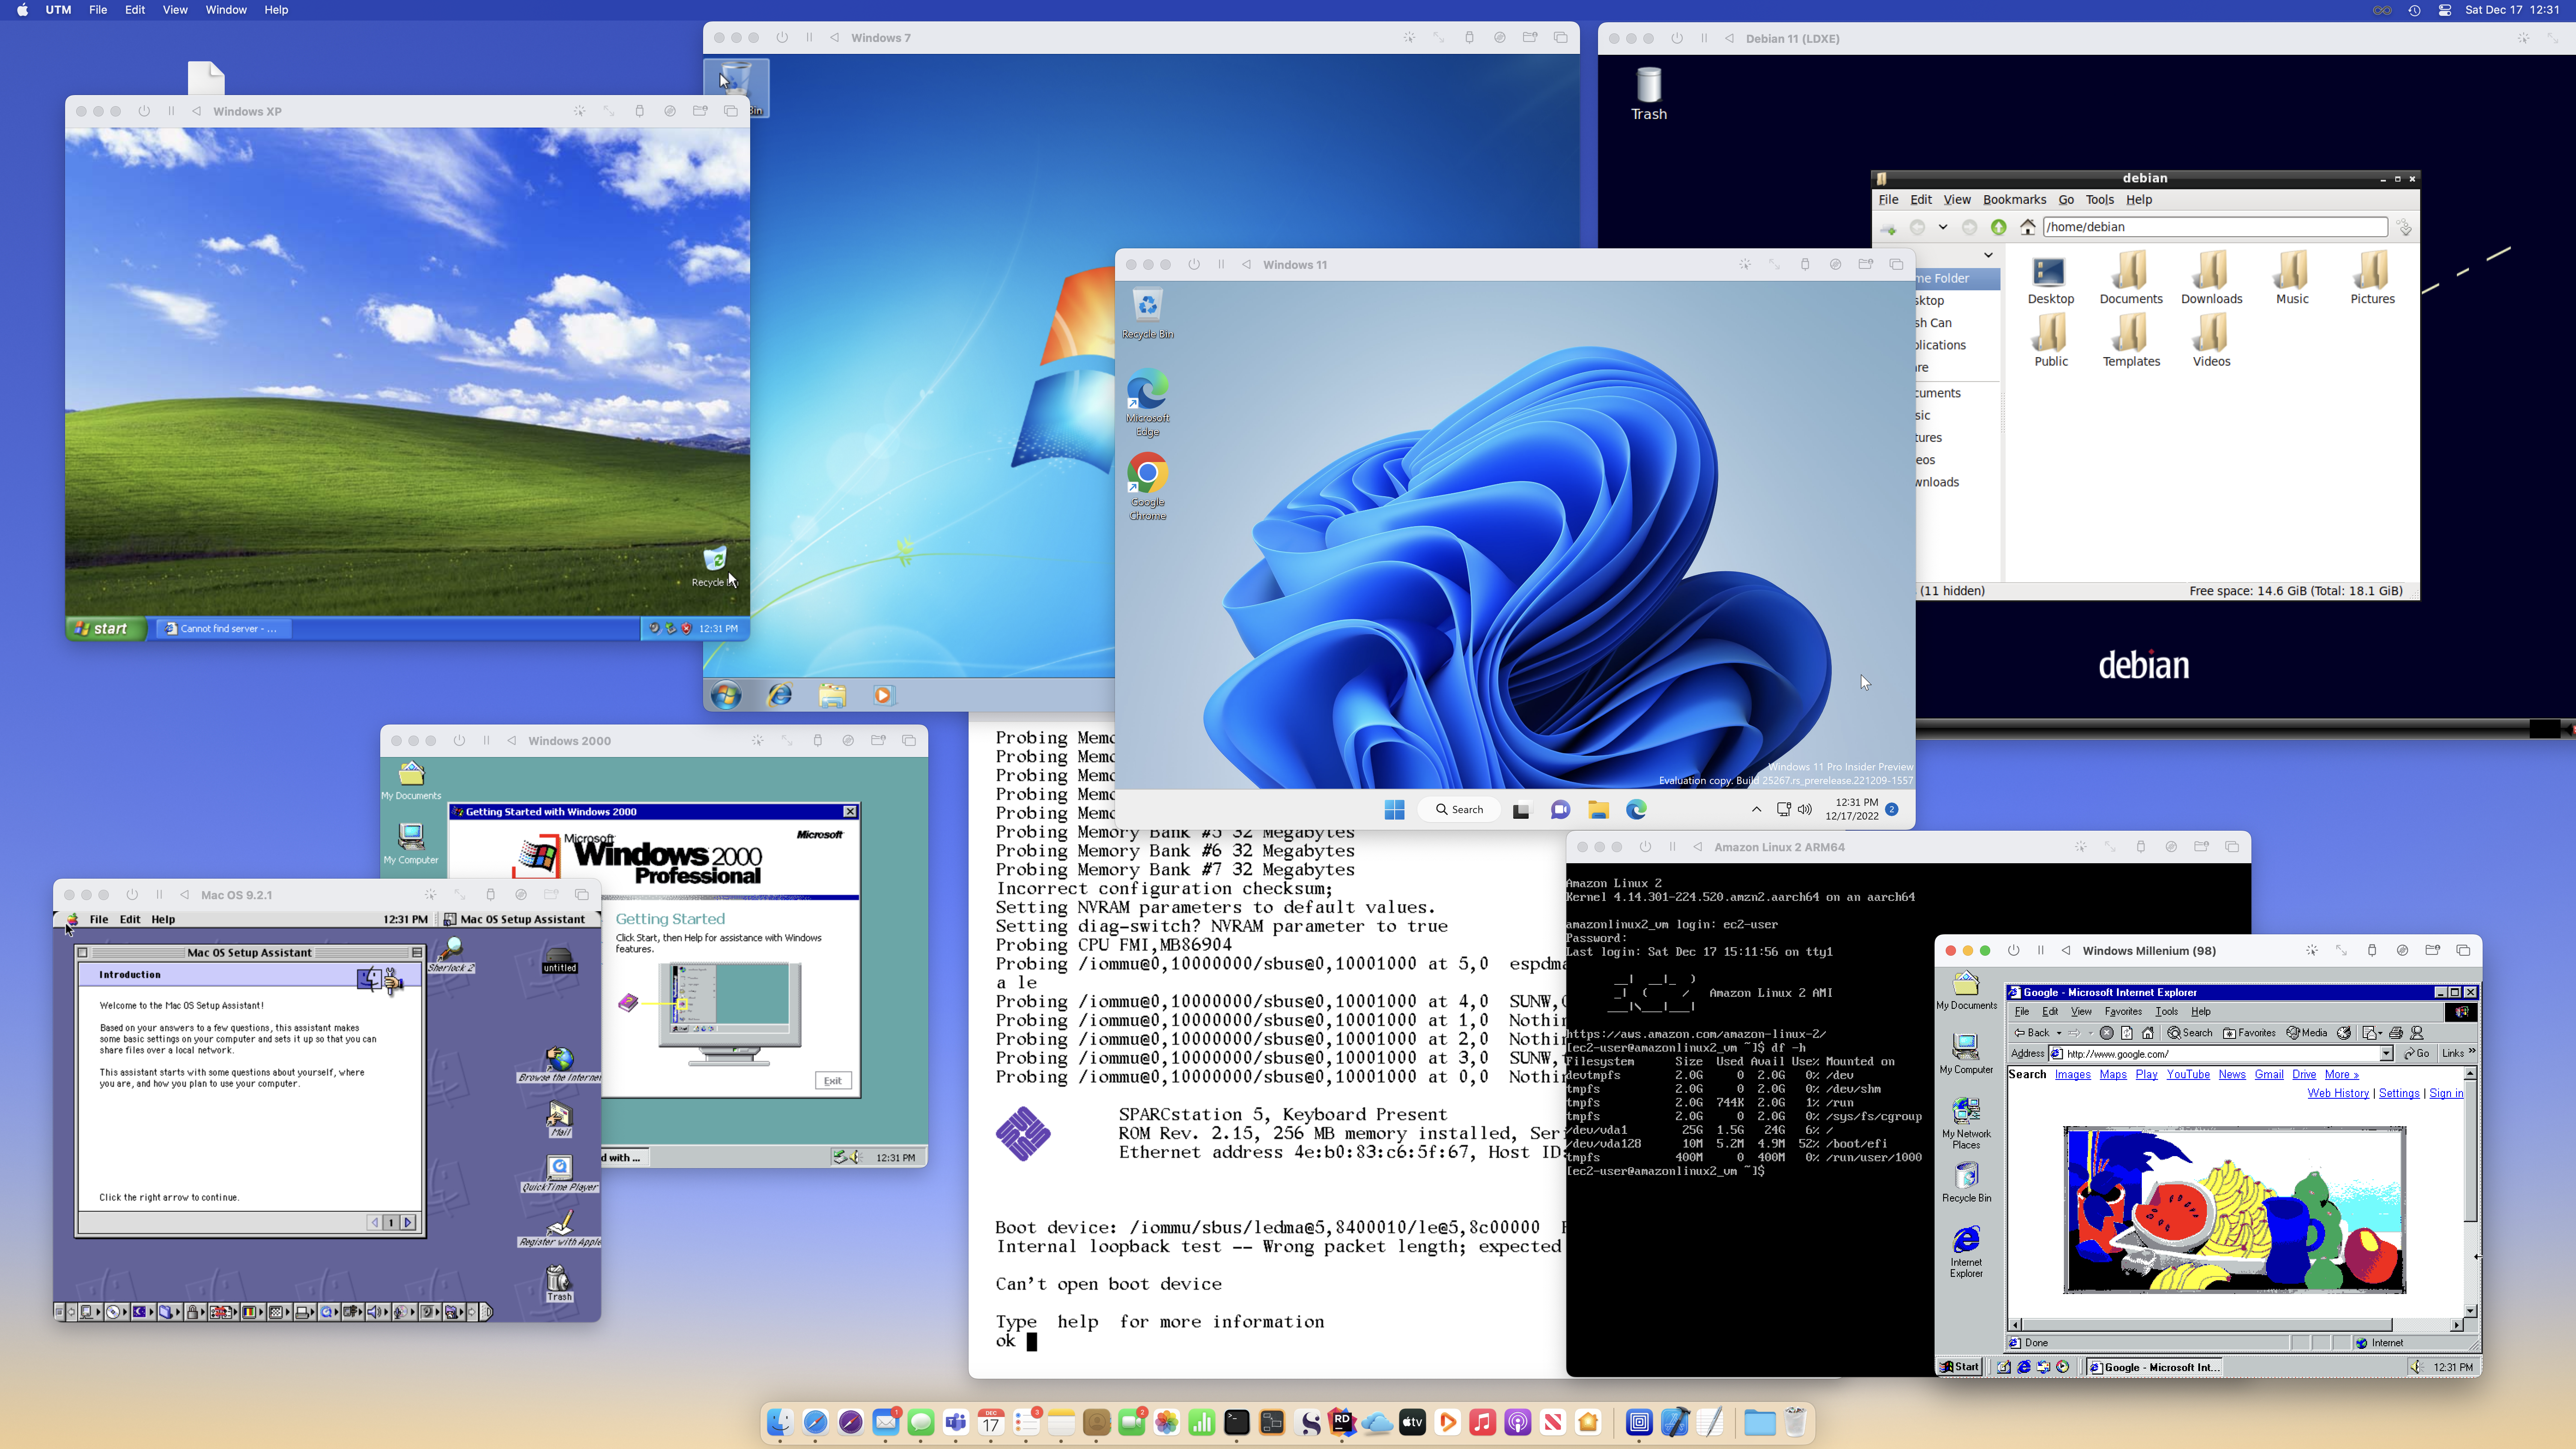
Task: Open the Favorites menu in Internet Explorer
Action: 2123,1011
